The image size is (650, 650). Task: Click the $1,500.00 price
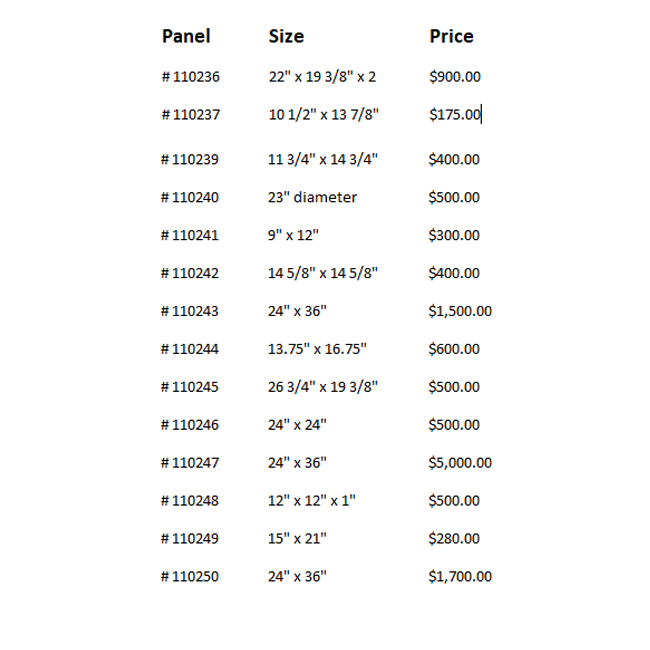tap(459, 311)
